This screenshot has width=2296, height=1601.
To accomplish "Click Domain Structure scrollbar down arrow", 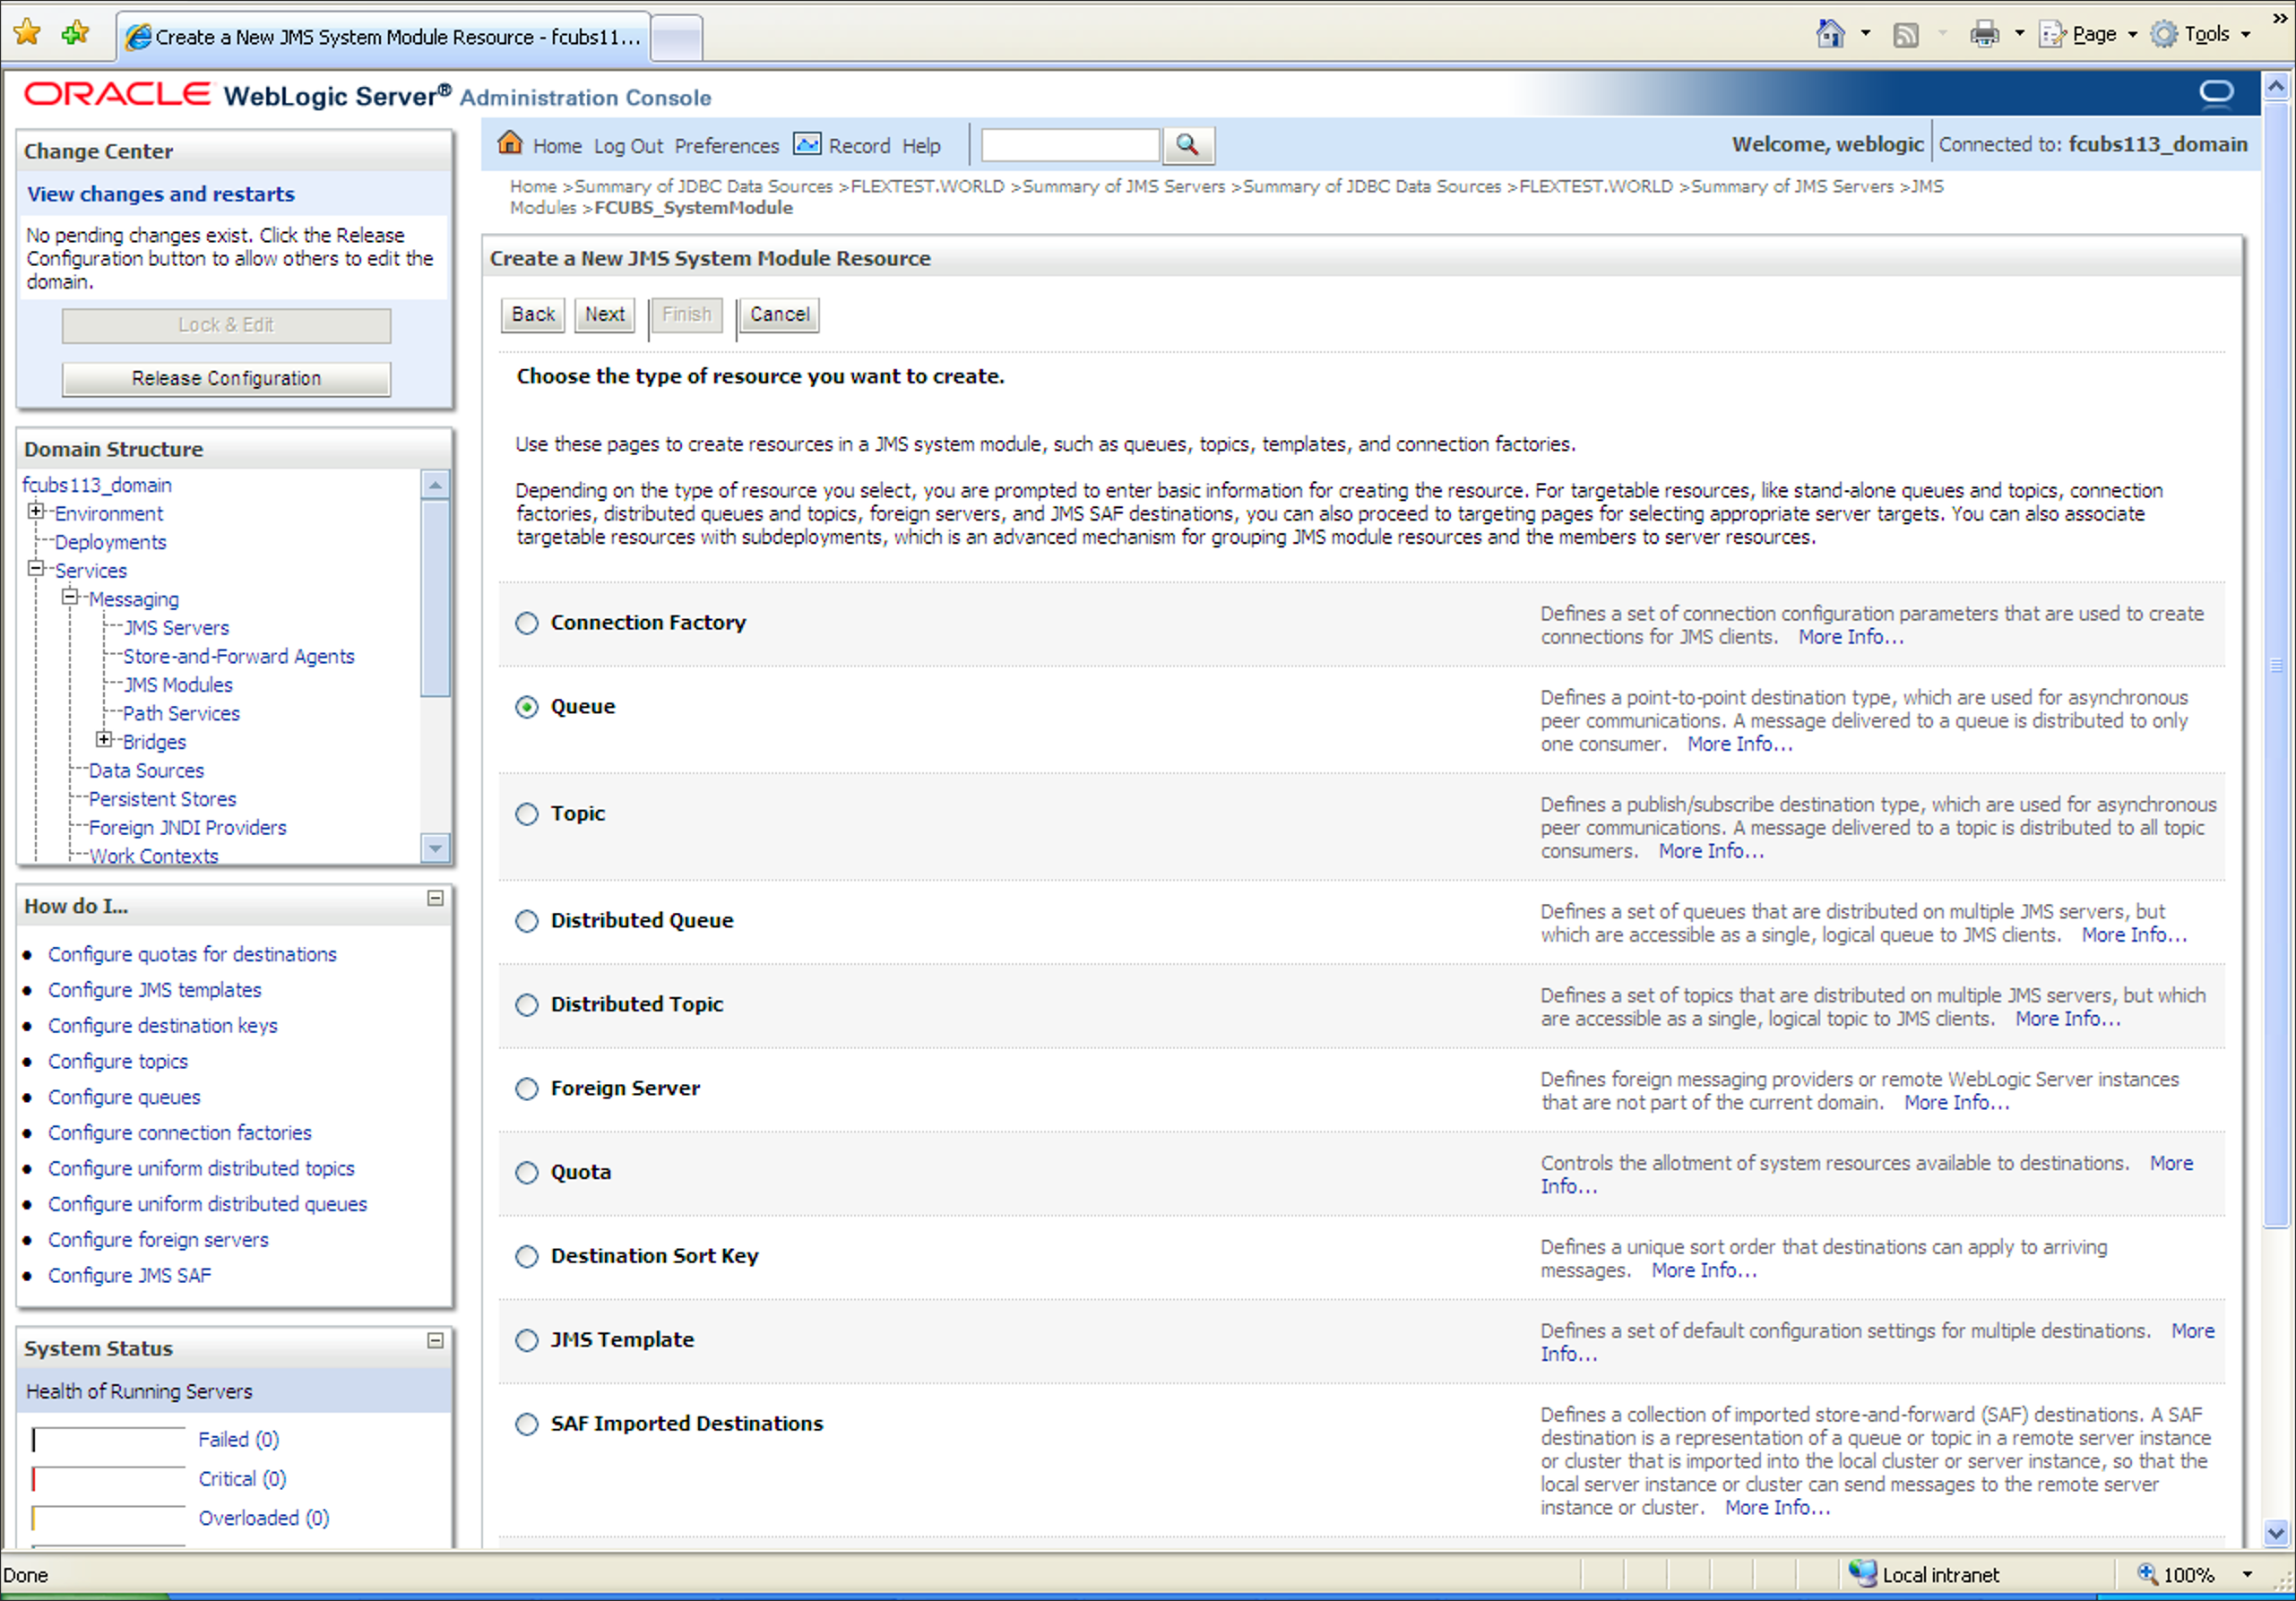I will 435,848.
